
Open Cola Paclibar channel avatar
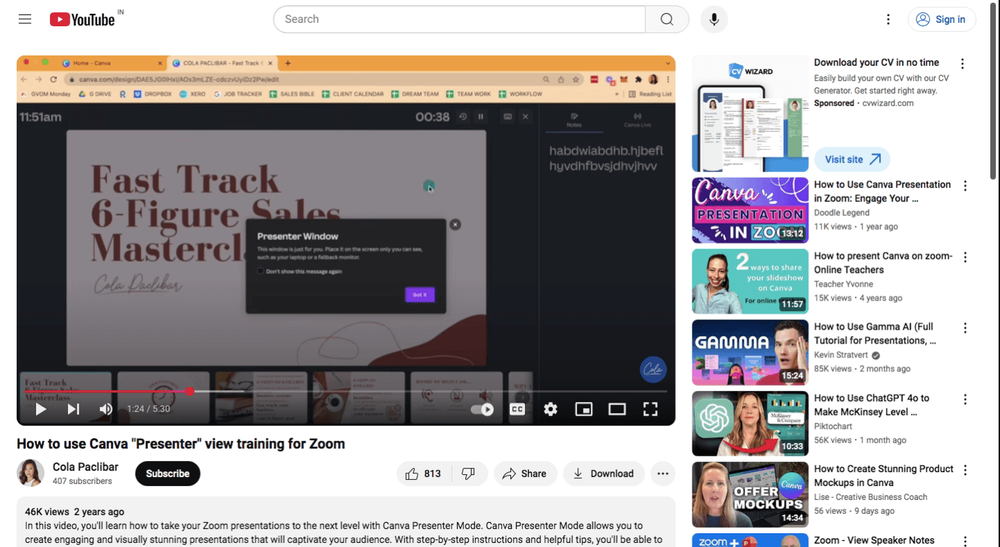pos(30,473)
